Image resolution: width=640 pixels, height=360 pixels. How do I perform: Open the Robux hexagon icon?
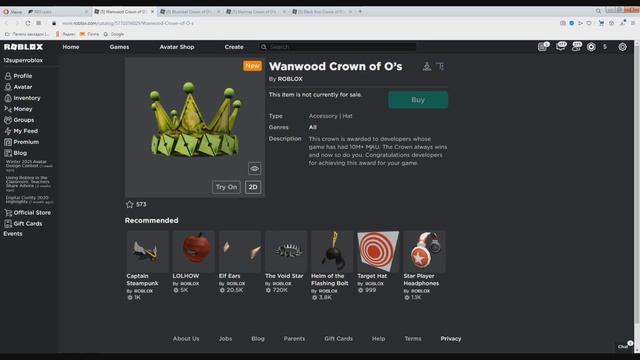[591, 47]
